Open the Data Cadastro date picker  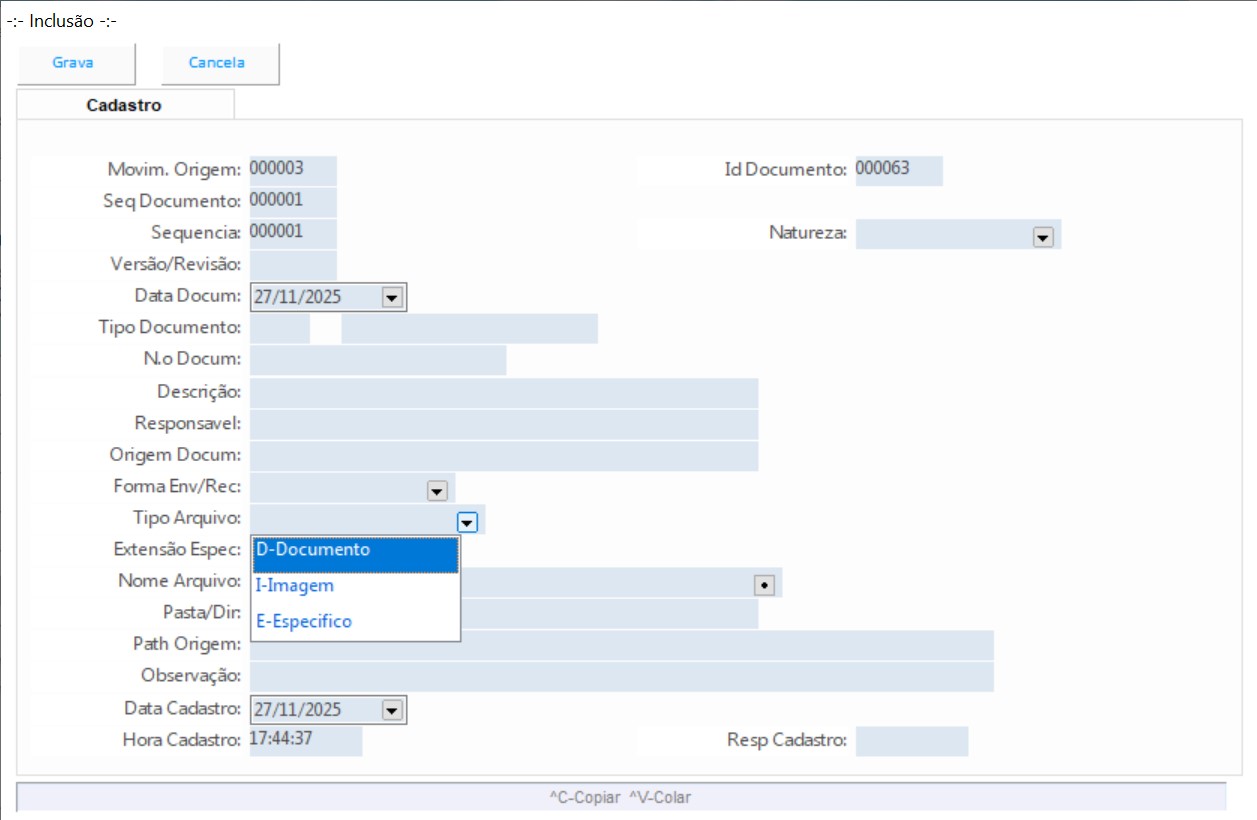coord(391,710)
